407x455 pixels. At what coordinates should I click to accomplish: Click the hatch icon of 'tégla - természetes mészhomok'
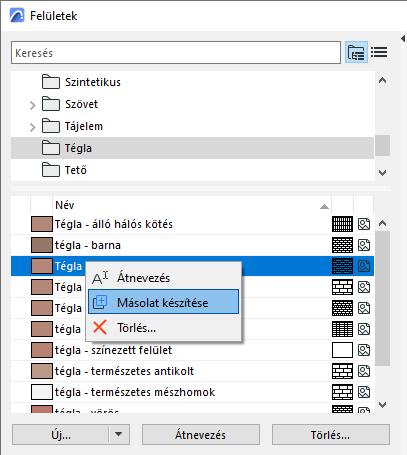(x=342, y=392)
